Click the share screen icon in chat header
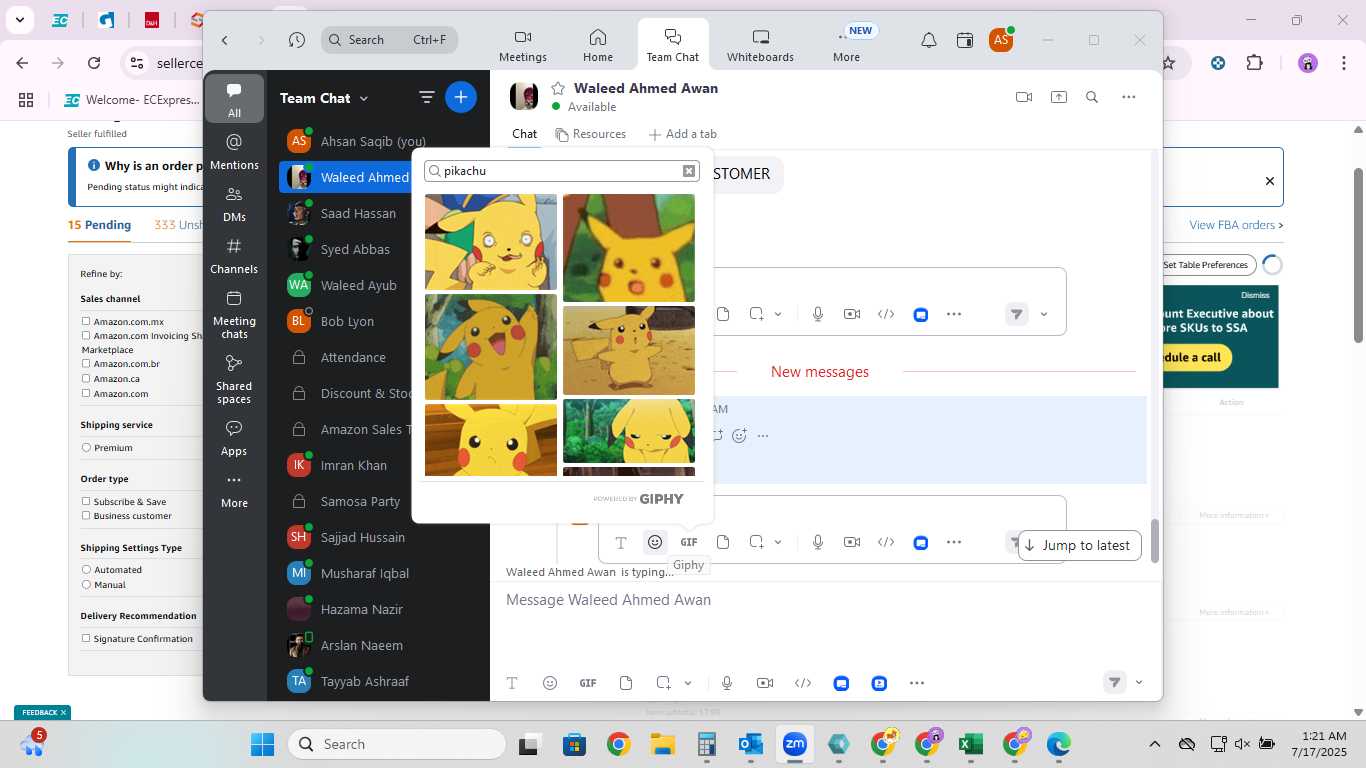This screenshot has width=1366, height=768. (1059, 97)
